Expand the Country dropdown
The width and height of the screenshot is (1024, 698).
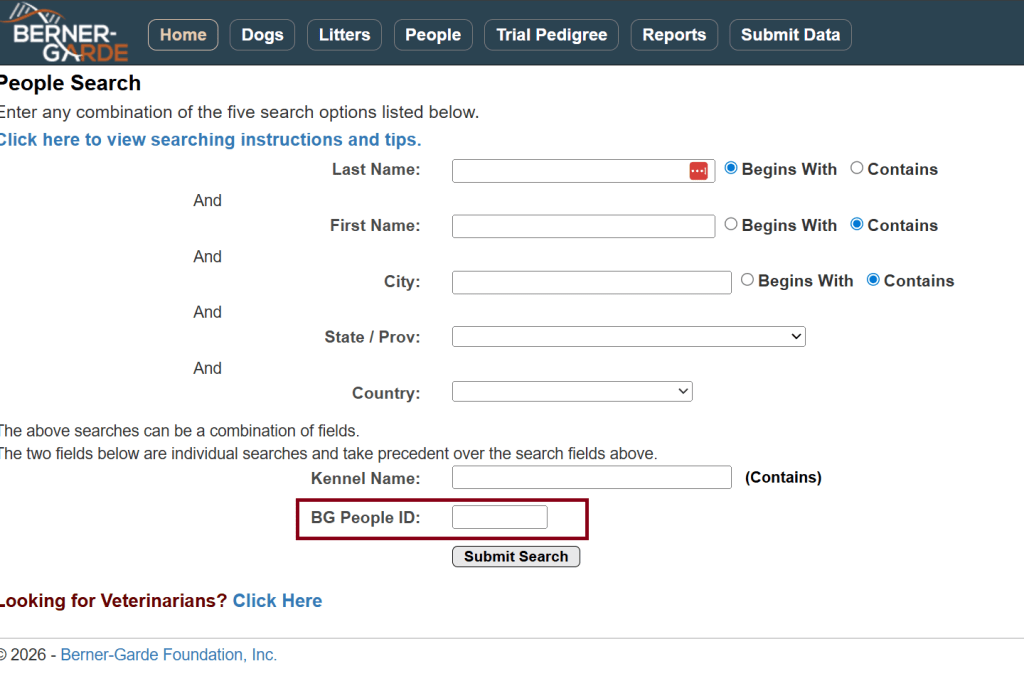click(x=572, y=392)
